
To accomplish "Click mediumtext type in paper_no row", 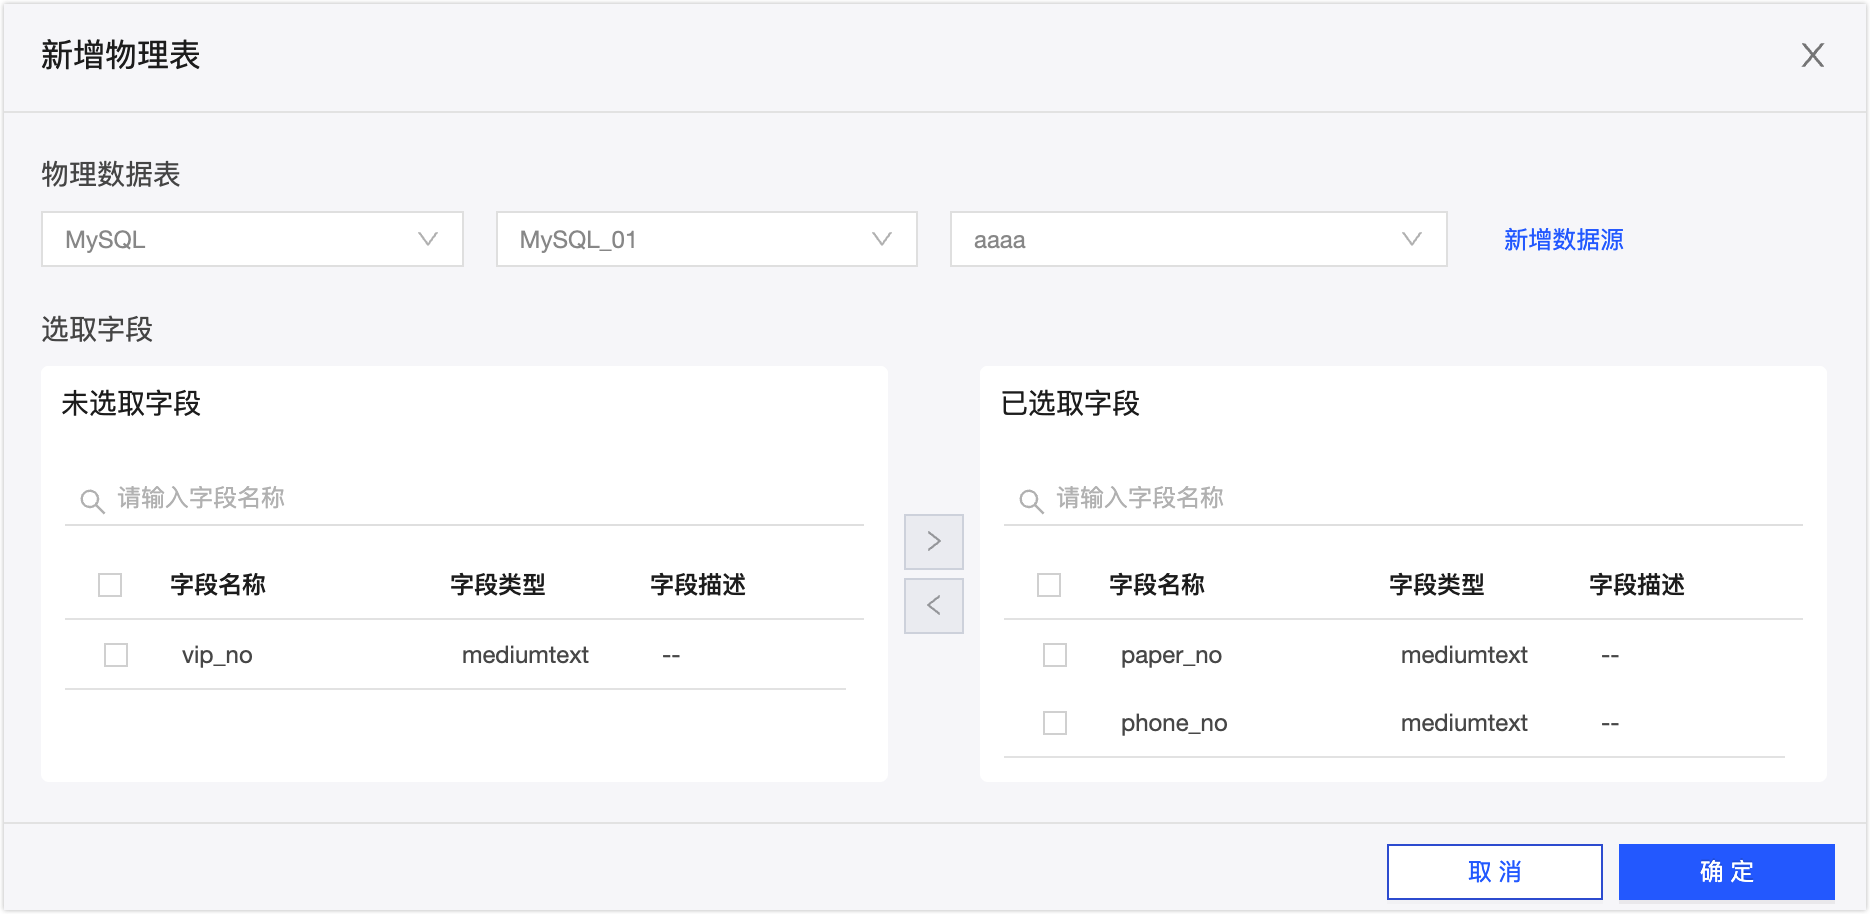I will click(x=1464, y=655).
